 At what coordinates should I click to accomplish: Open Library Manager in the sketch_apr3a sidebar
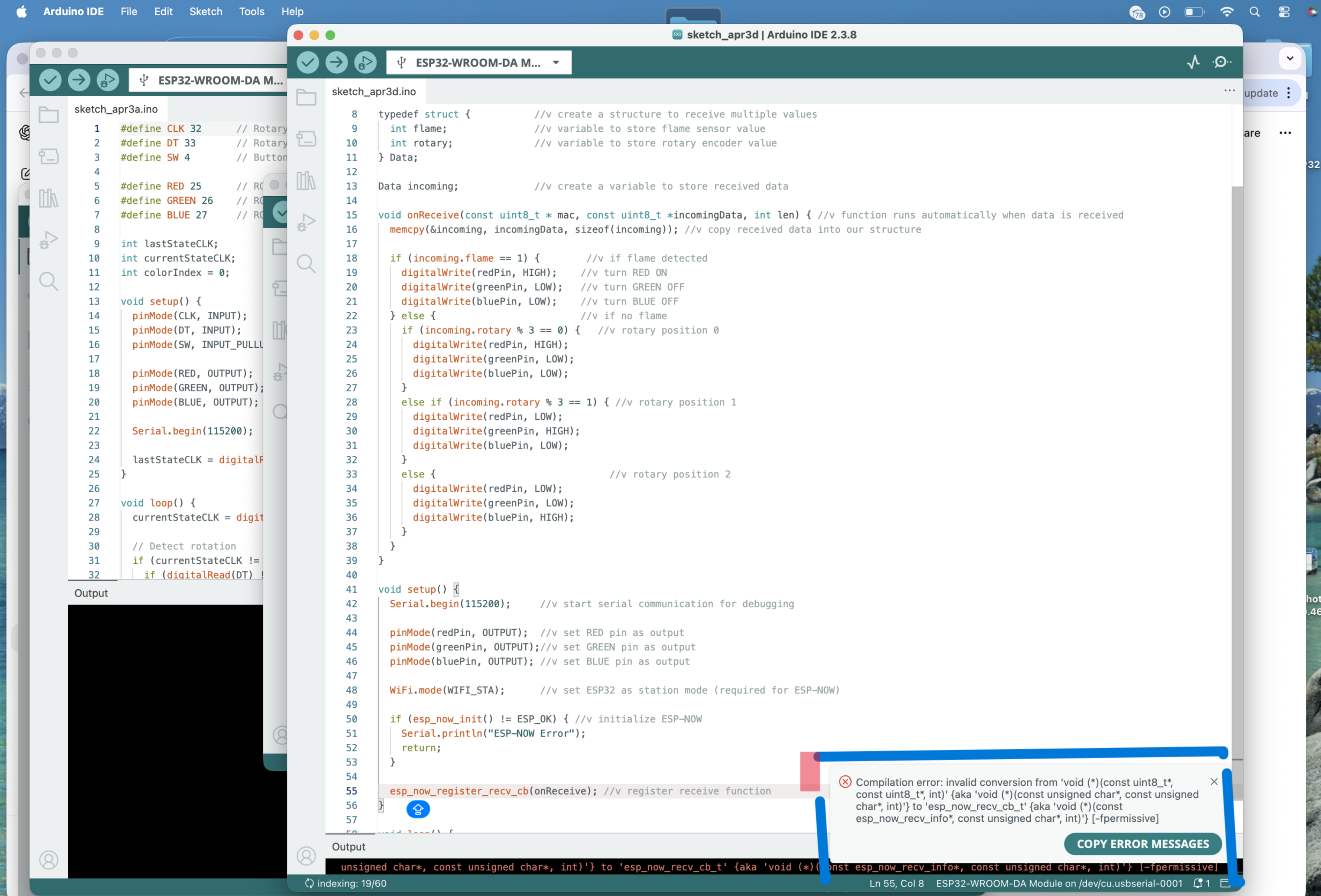tap(48, 198)
